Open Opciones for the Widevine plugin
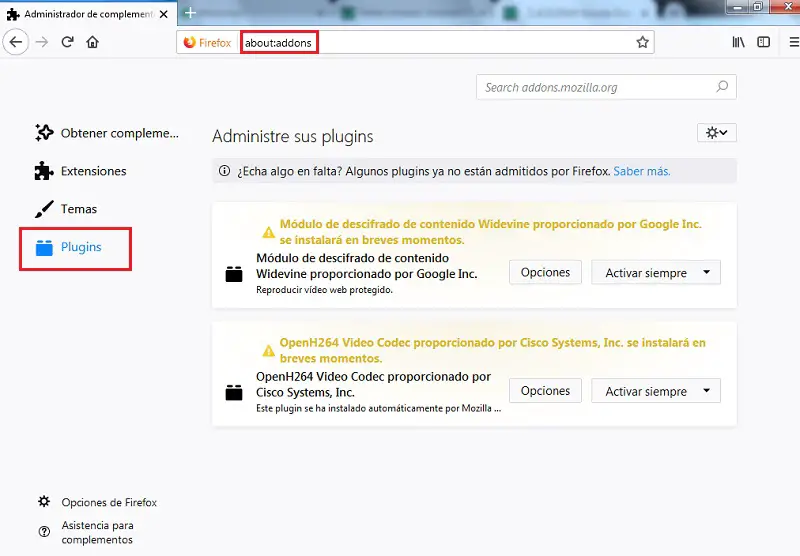This screenshot has height=556, width=800. 545,272
